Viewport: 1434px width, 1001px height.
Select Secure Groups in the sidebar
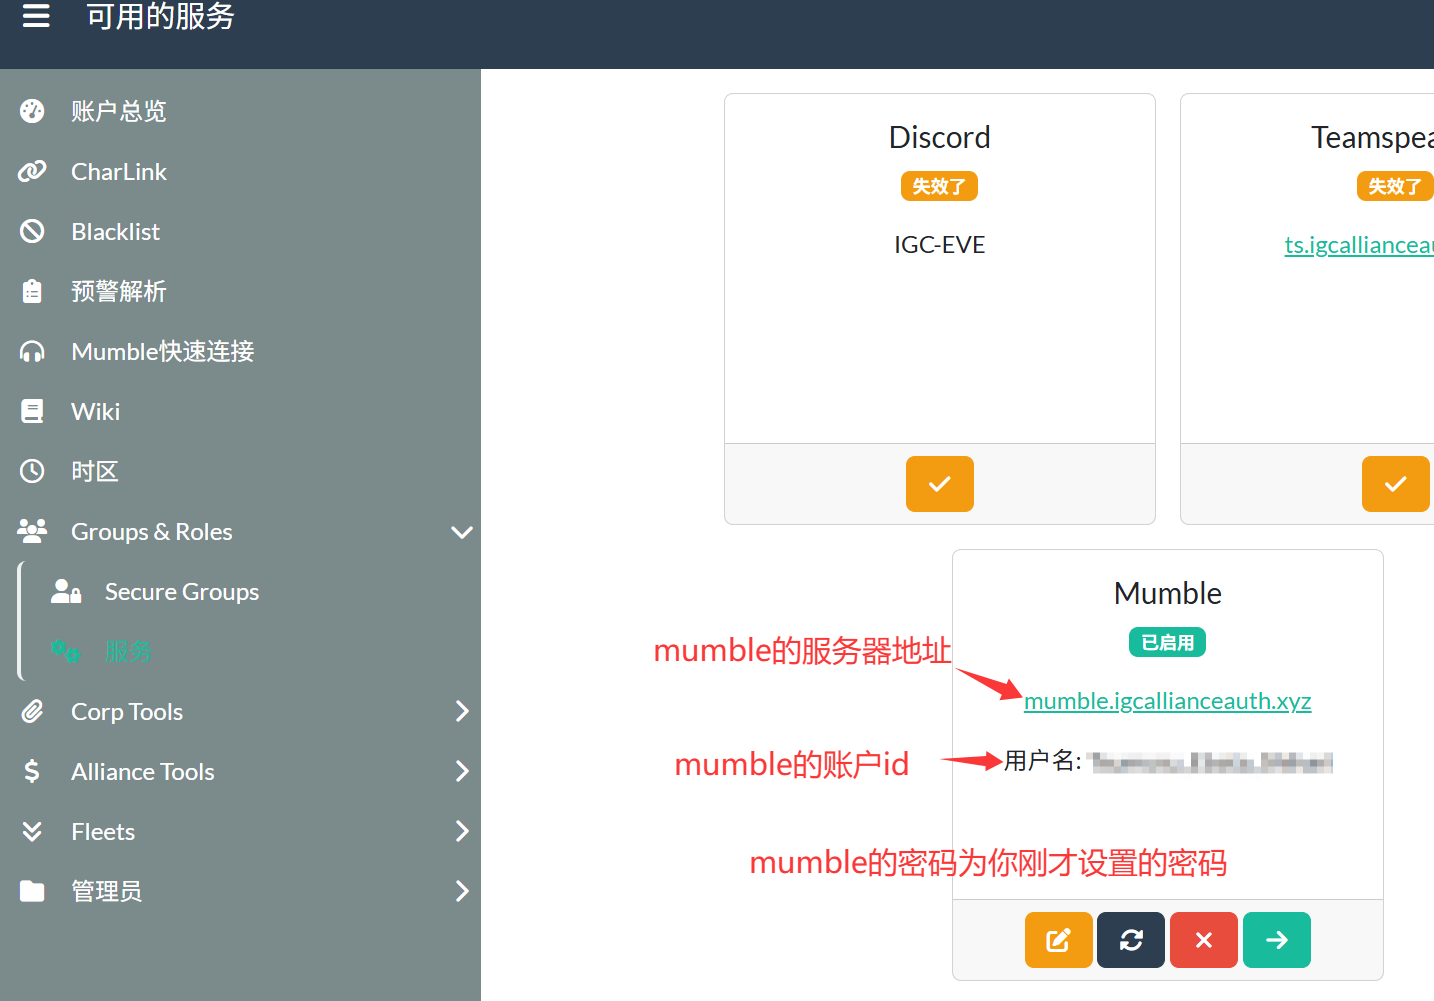point(181,592)
